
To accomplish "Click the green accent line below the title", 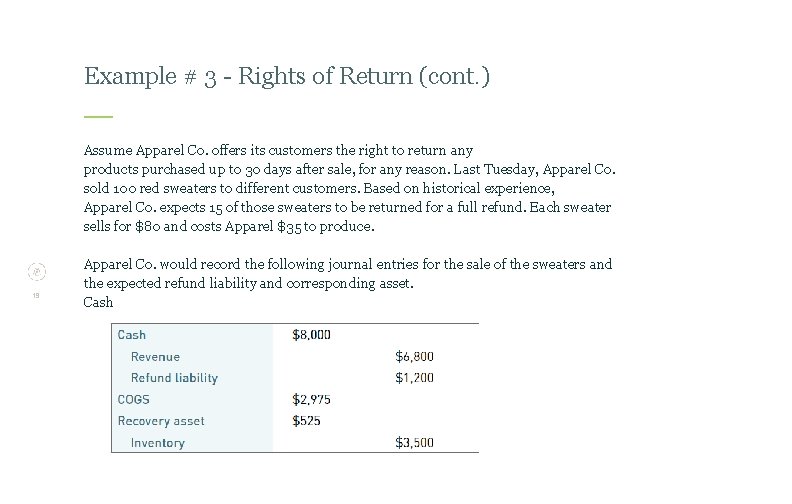I will 98,117.
